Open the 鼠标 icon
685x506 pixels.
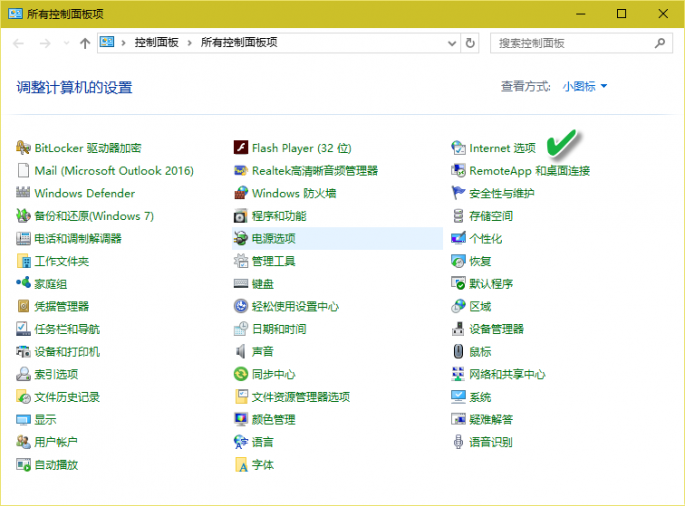tap(458, 351)
